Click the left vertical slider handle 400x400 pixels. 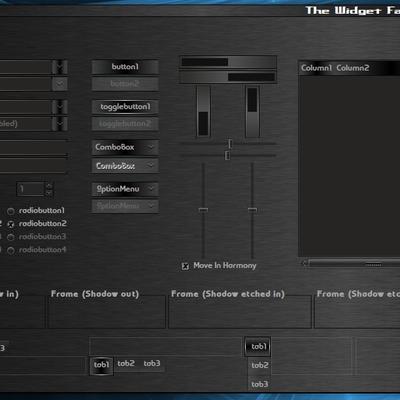203,210
